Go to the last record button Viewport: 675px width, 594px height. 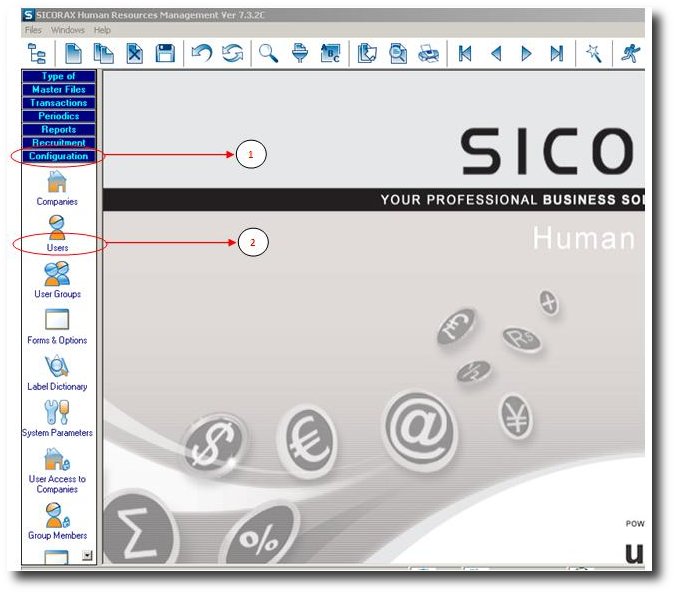click(556, 54)
